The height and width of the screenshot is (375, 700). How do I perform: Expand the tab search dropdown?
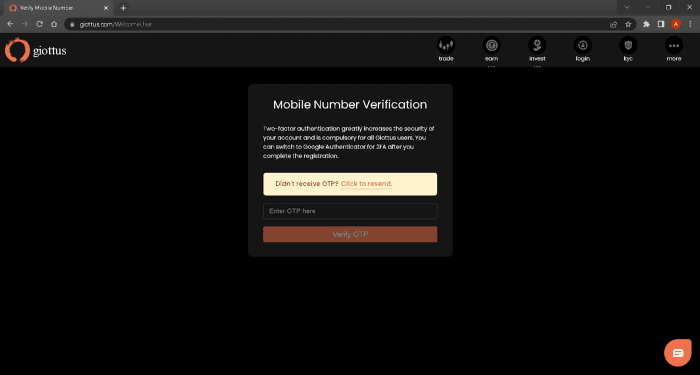[627, 8]
